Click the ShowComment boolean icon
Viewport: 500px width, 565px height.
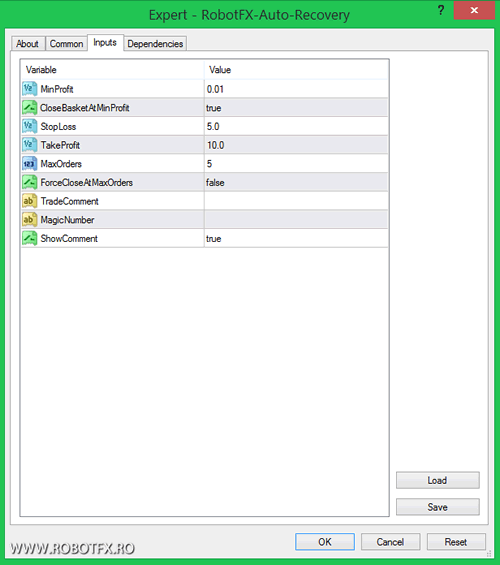[x=30, y=239]
